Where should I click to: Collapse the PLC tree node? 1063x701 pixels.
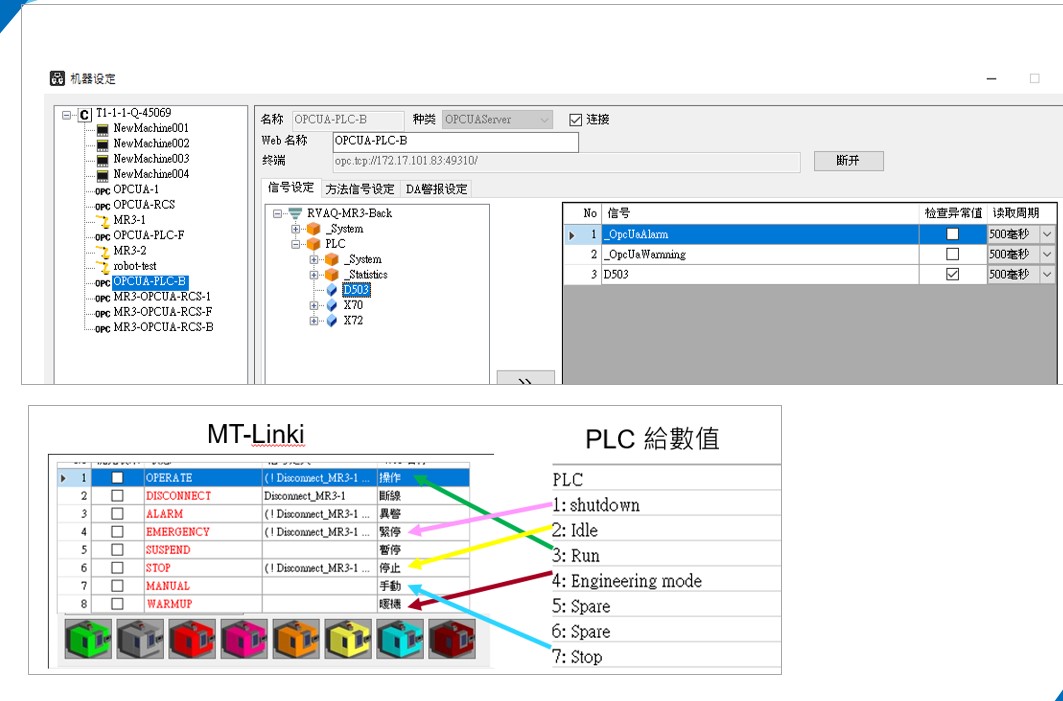296,244
